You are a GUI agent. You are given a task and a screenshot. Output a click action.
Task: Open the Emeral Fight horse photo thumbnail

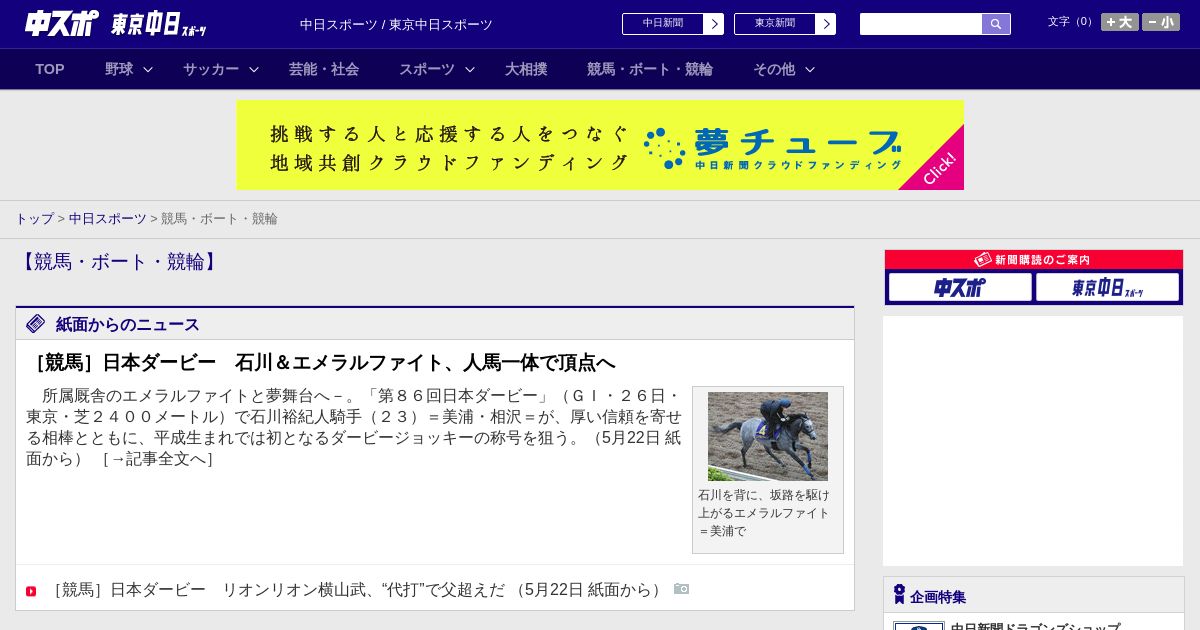768,436
